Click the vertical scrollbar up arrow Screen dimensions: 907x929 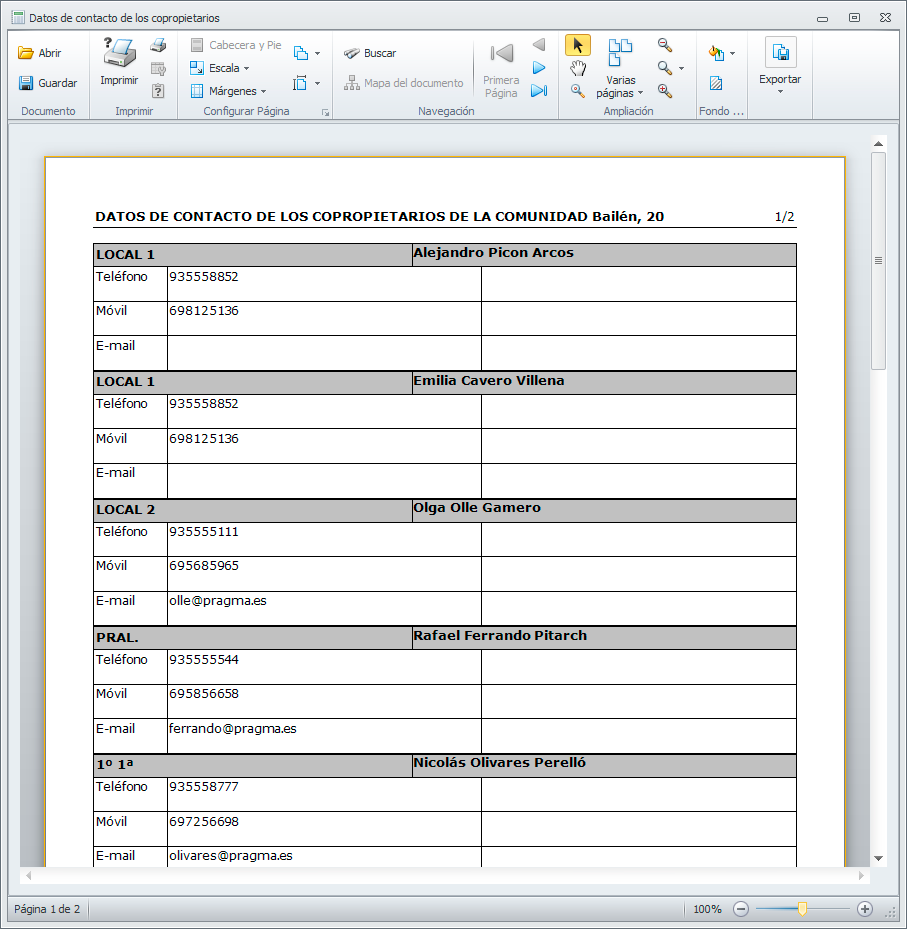point(879,143)
